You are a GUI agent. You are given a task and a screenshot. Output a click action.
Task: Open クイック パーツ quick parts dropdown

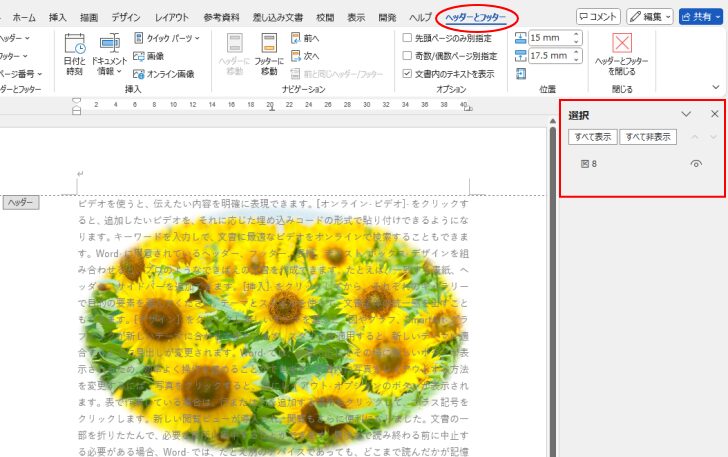point(167,38)
